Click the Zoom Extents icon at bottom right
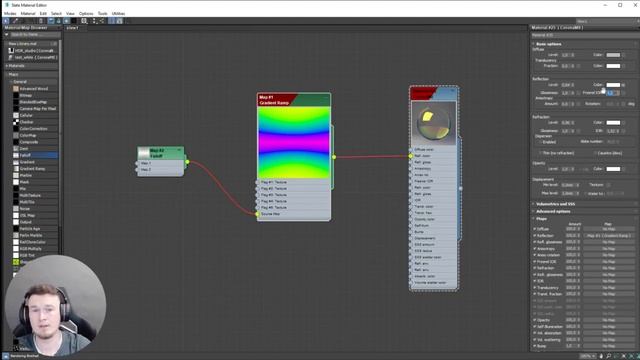This screenshot has height=360, width=640. 624,356
